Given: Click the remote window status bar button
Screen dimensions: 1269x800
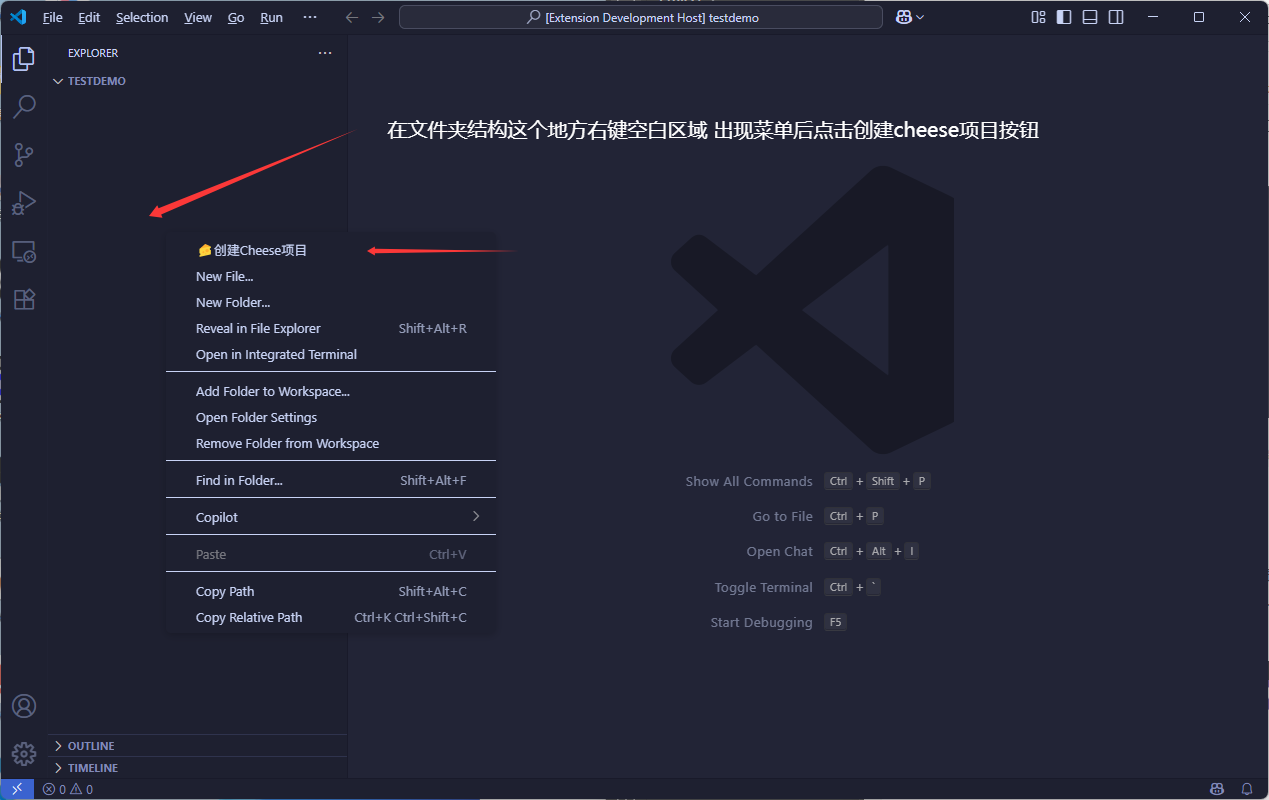Looking at the screenshot, I should [x=17, y=789].
